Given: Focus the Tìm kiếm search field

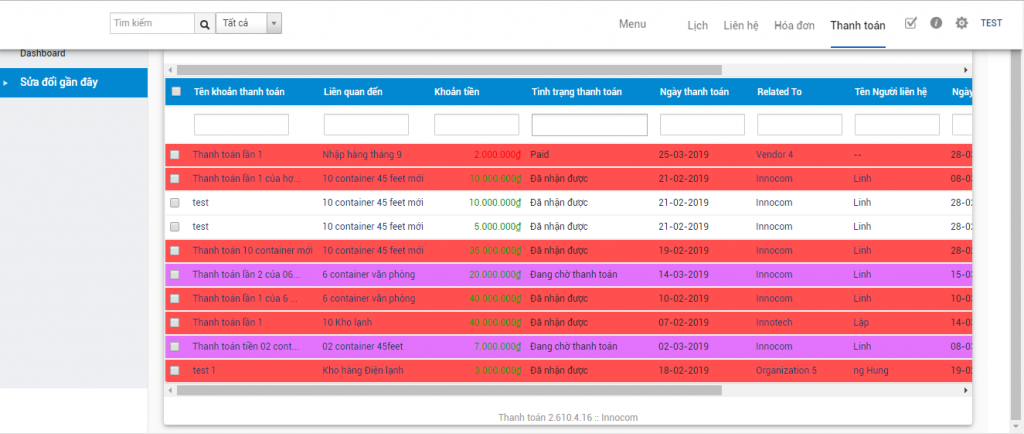Looking at the screenshot, I should point(152,23).
